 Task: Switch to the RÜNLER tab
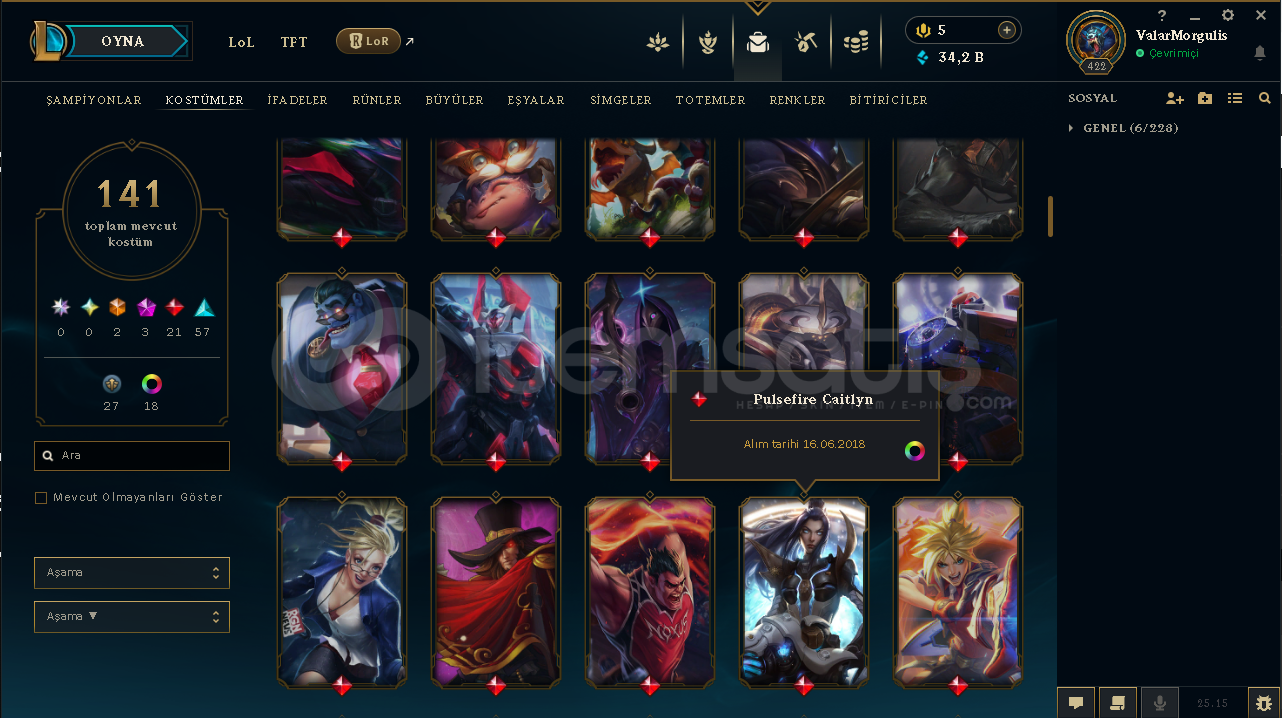[377, 100]
